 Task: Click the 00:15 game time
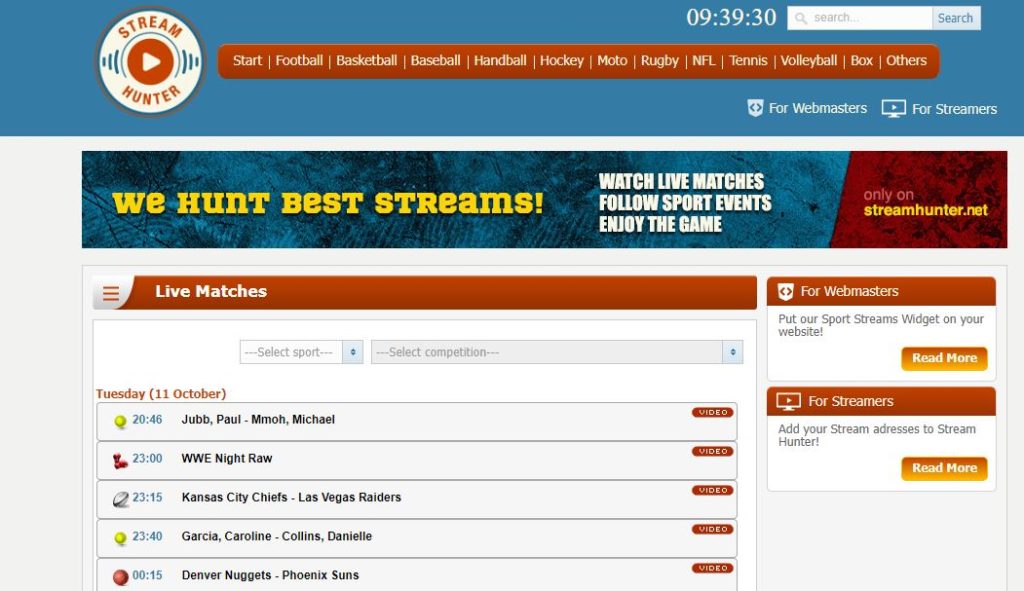tap(147, 575)
